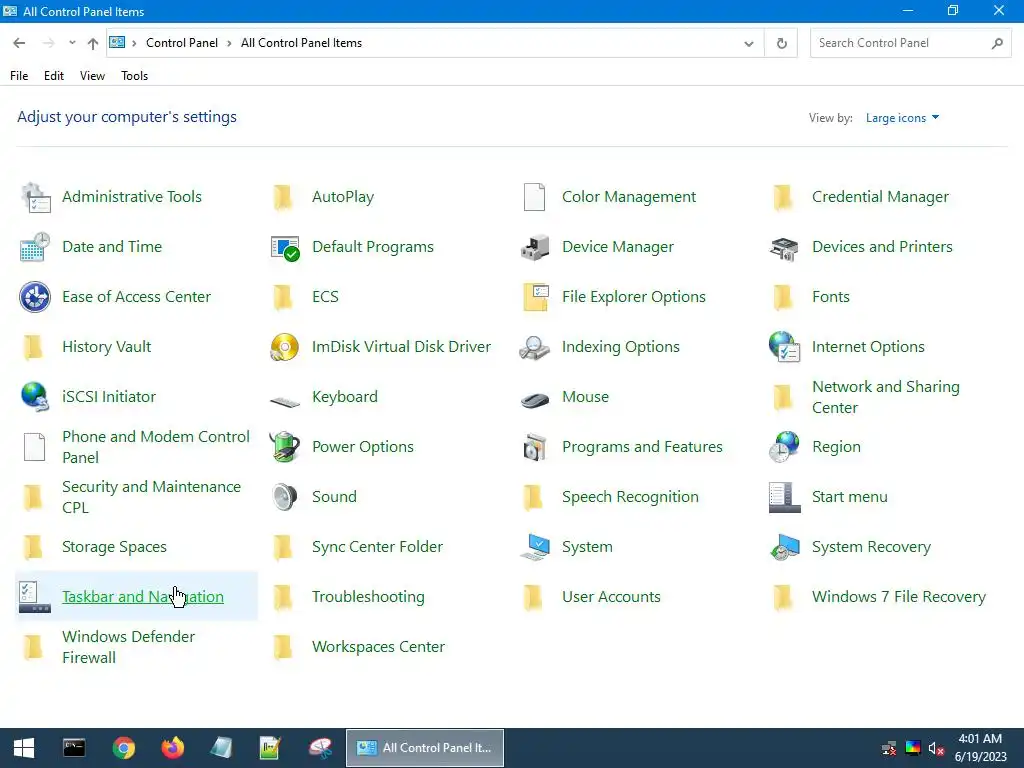This screenshot has height=768, width=1024.
Task: Open the History Vault link
Action: coord(106,347)
